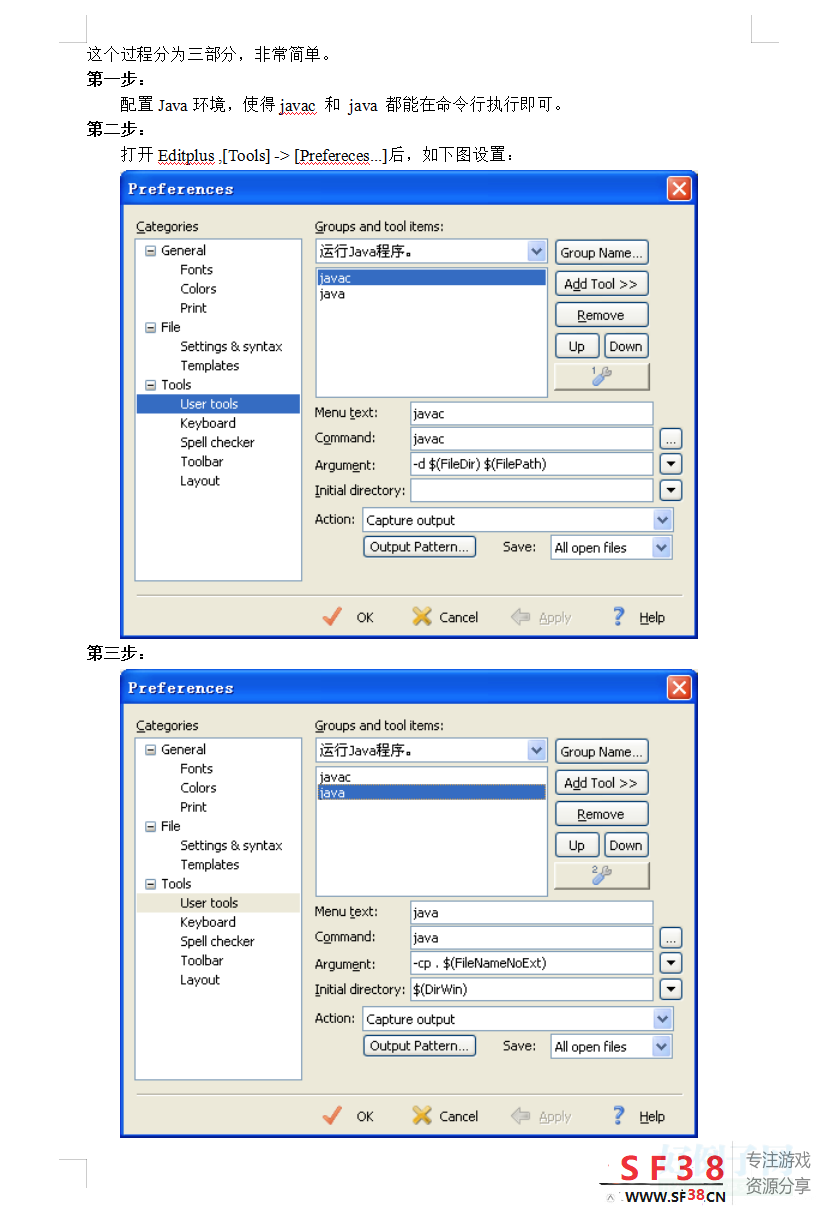The image size is (826, 1206).
Task: Open Argument dropdown arrow next to '-d $(FileDir) $(FilePath)'
Action: coord(671,464)
